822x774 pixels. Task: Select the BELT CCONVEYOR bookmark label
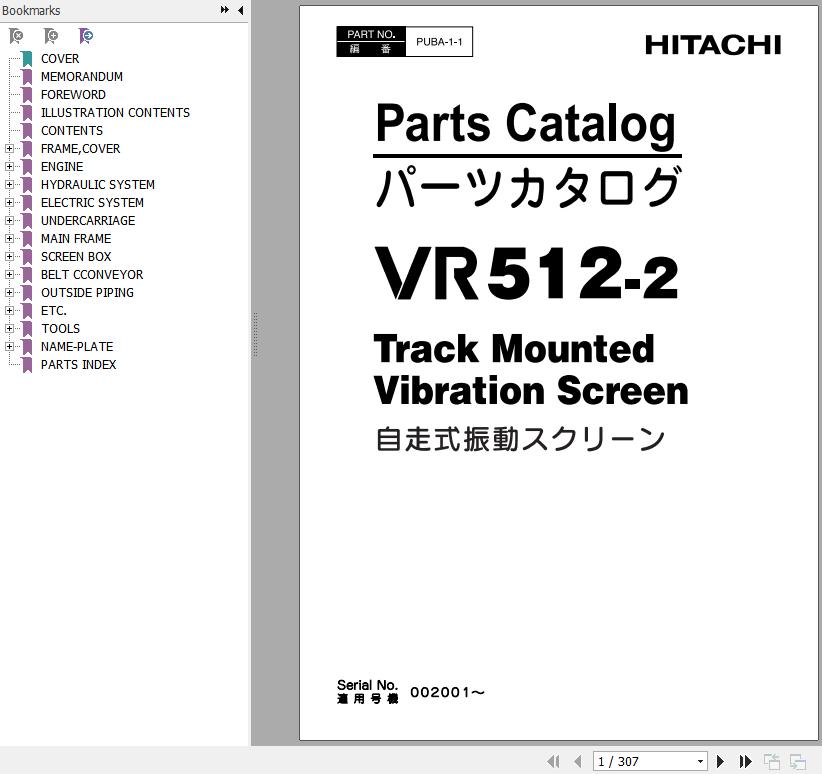[92, 275]
